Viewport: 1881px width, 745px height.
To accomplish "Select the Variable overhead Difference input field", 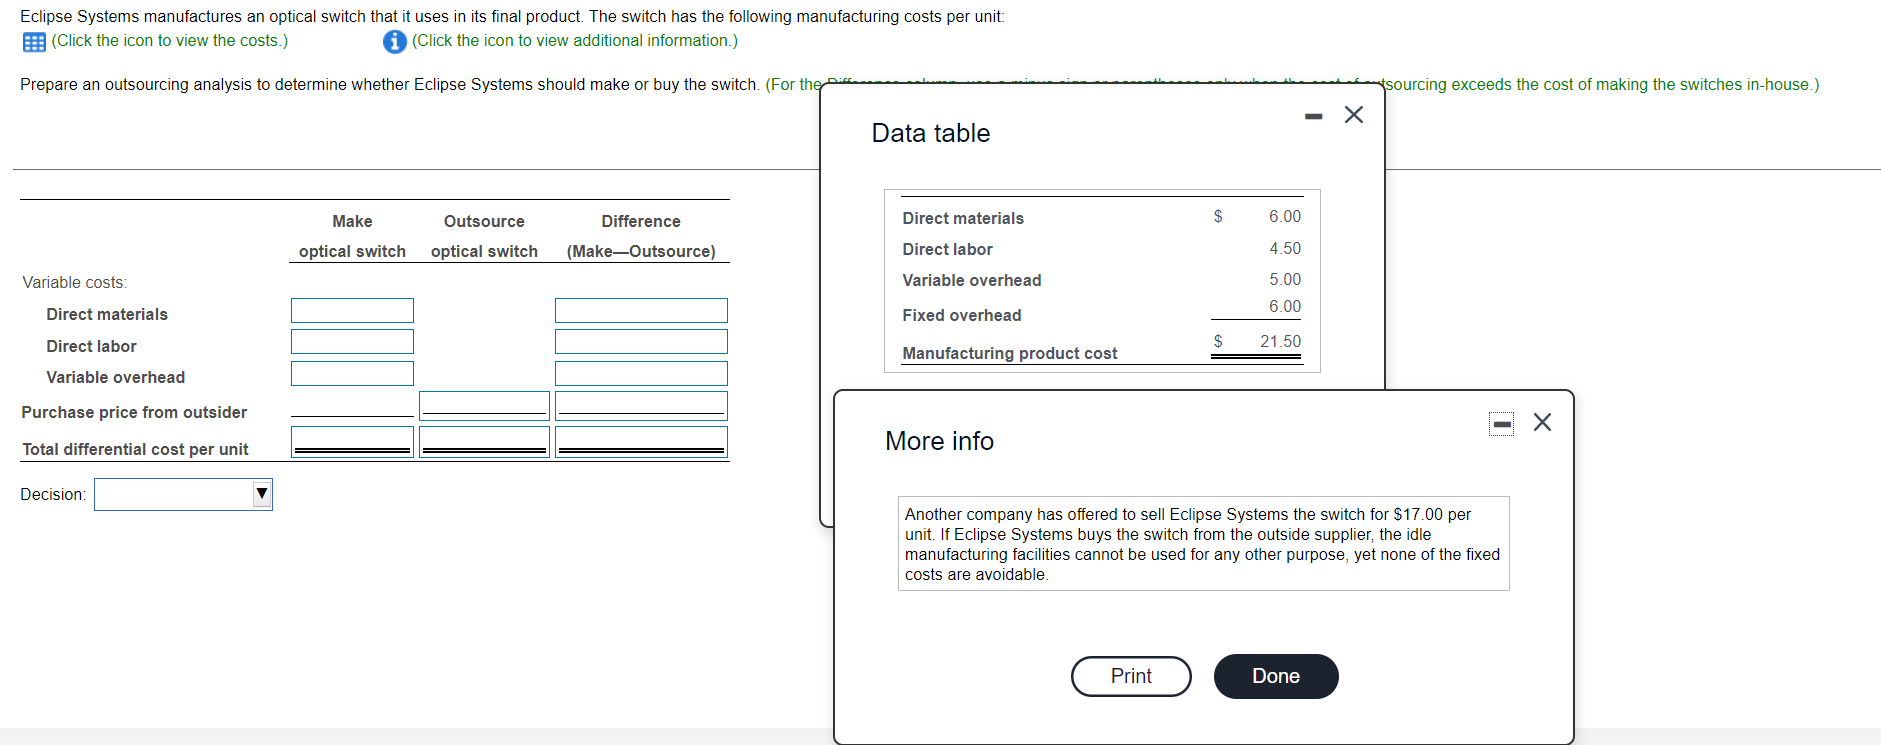I will coord(641,373).
